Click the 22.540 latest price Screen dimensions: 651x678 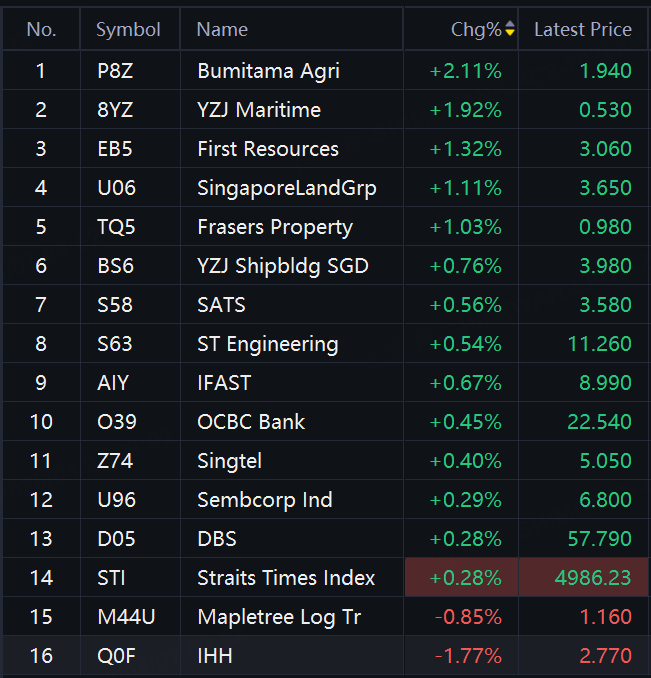click(x=600, y=422)
